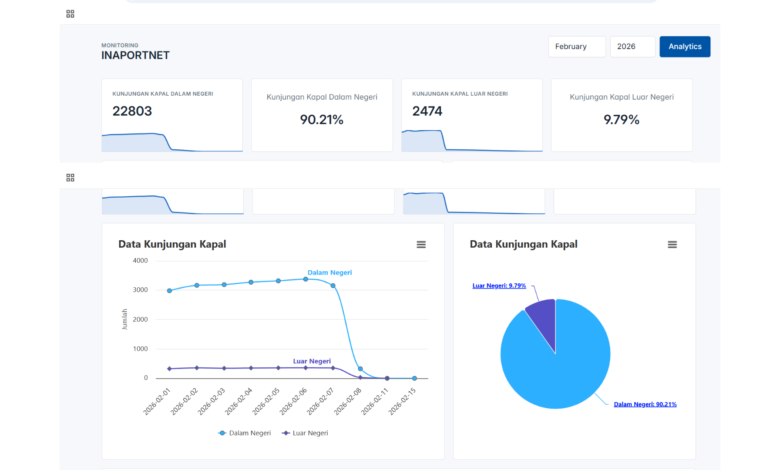The height and width of the screenshot is (470, 780).
Task: Click the 'Luar Negeri: 9.79%' pie label
Action: tap(499, 285)
